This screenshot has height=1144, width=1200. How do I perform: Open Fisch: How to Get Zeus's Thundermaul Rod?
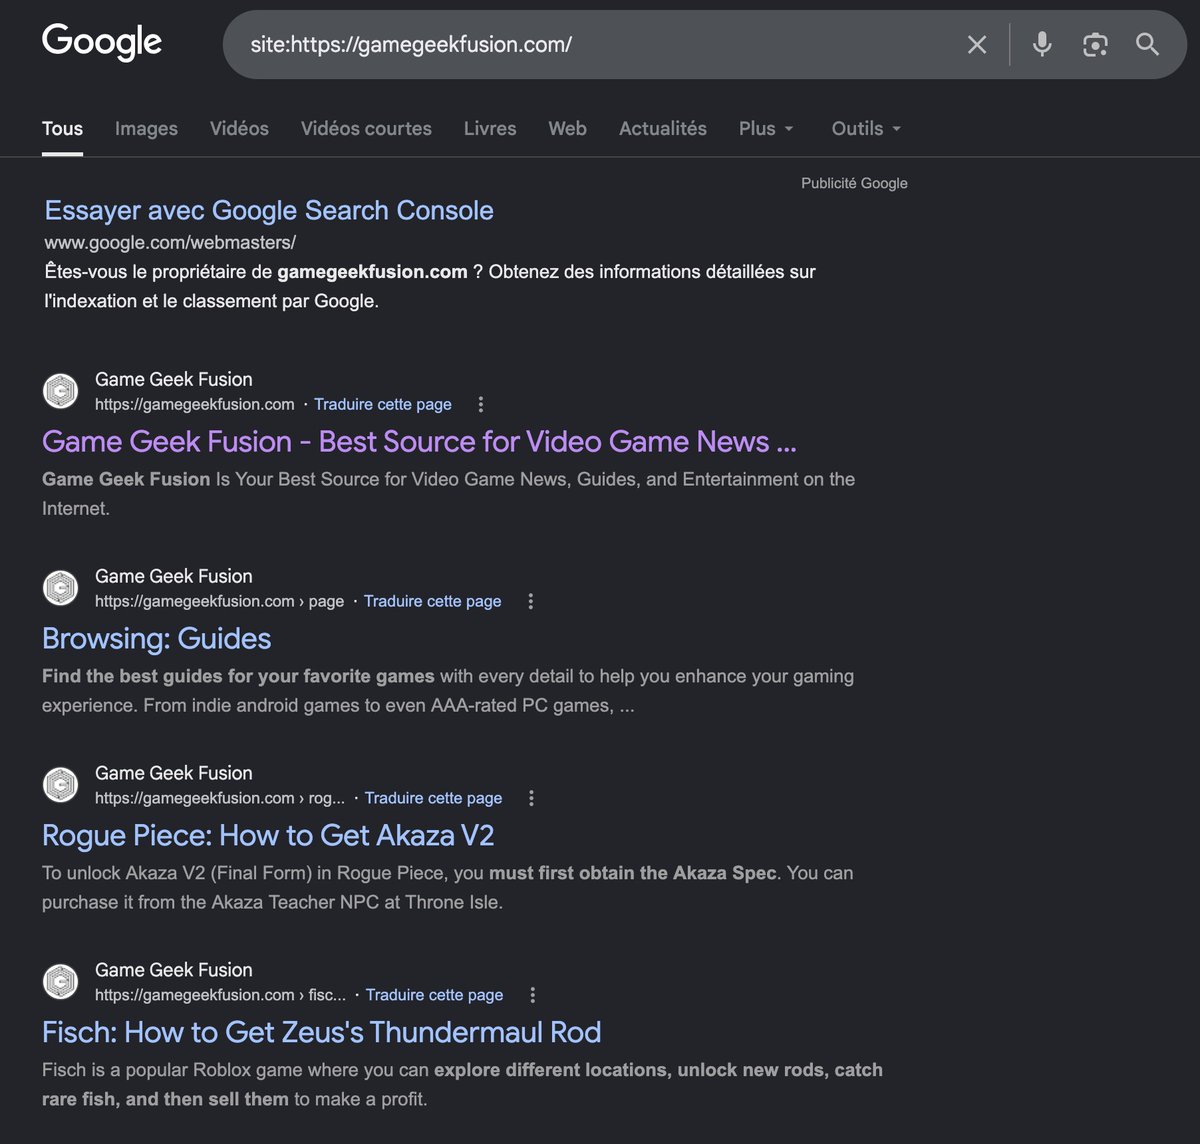[322, 1032]
